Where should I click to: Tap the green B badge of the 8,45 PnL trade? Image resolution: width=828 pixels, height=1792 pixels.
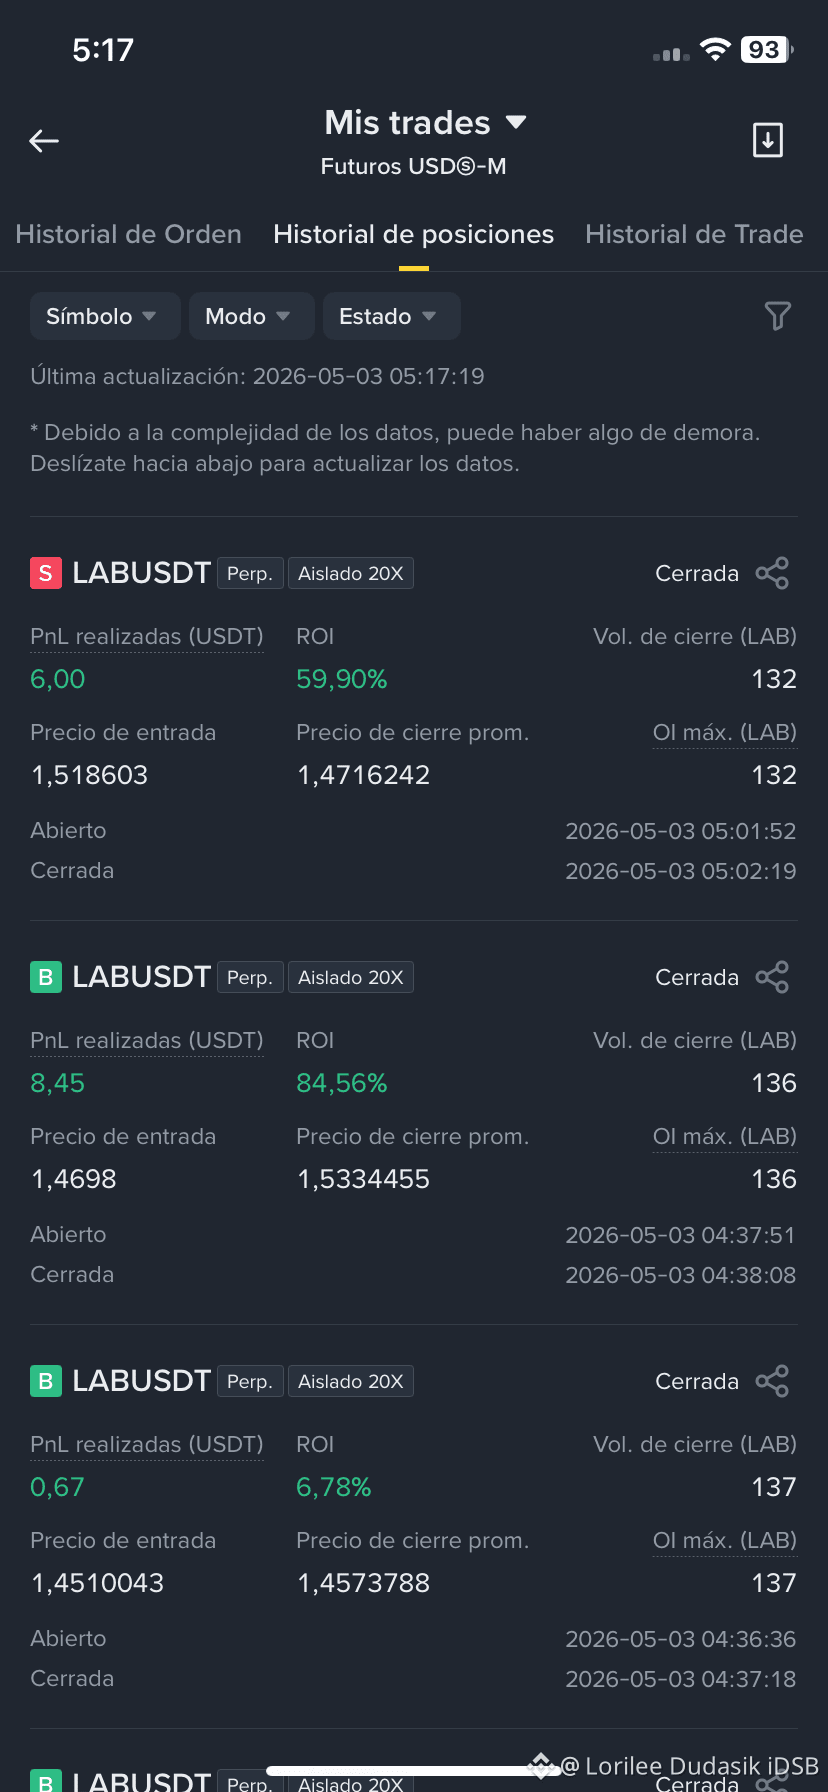tap(46, 977)
